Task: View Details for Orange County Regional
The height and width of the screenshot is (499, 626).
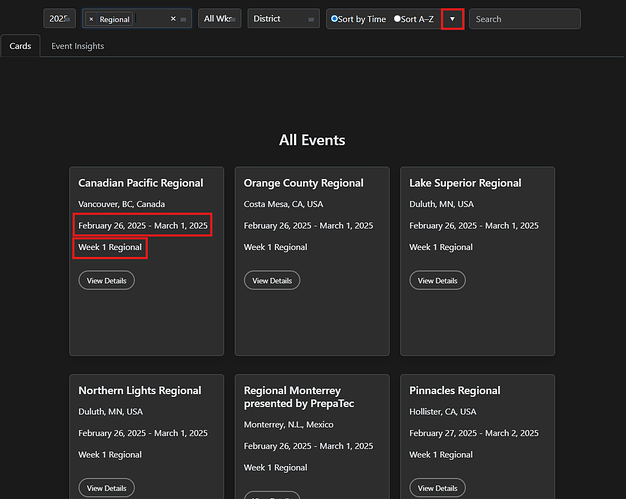Action: click(x=272, y=281)
